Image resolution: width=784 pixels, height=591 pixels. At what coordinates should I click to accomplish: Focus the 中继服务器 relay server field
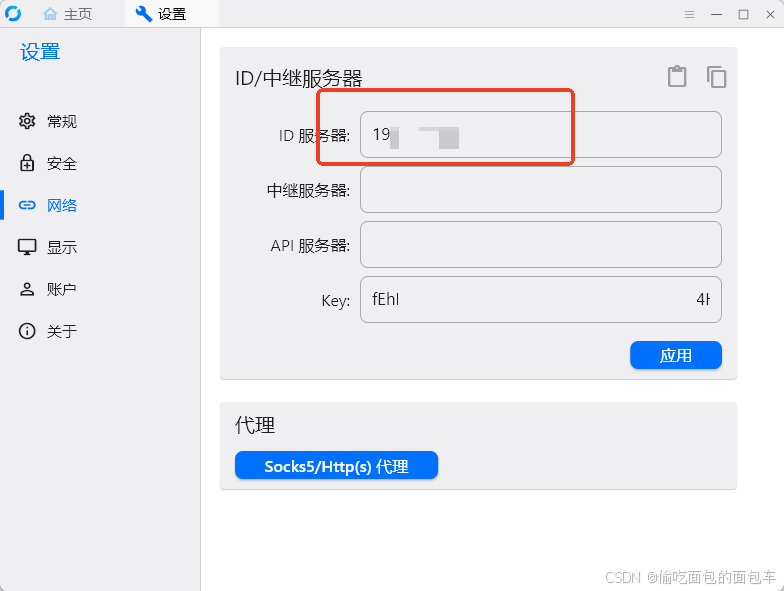tap(540, 190)
